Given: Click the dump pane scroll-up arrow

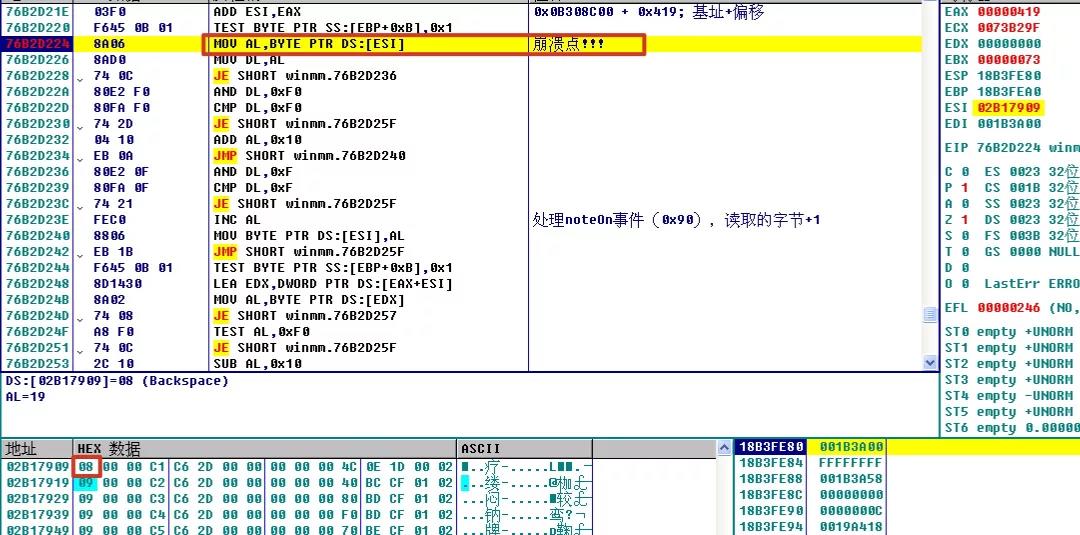Looking at the screenshot, I should tap(725, 448).
